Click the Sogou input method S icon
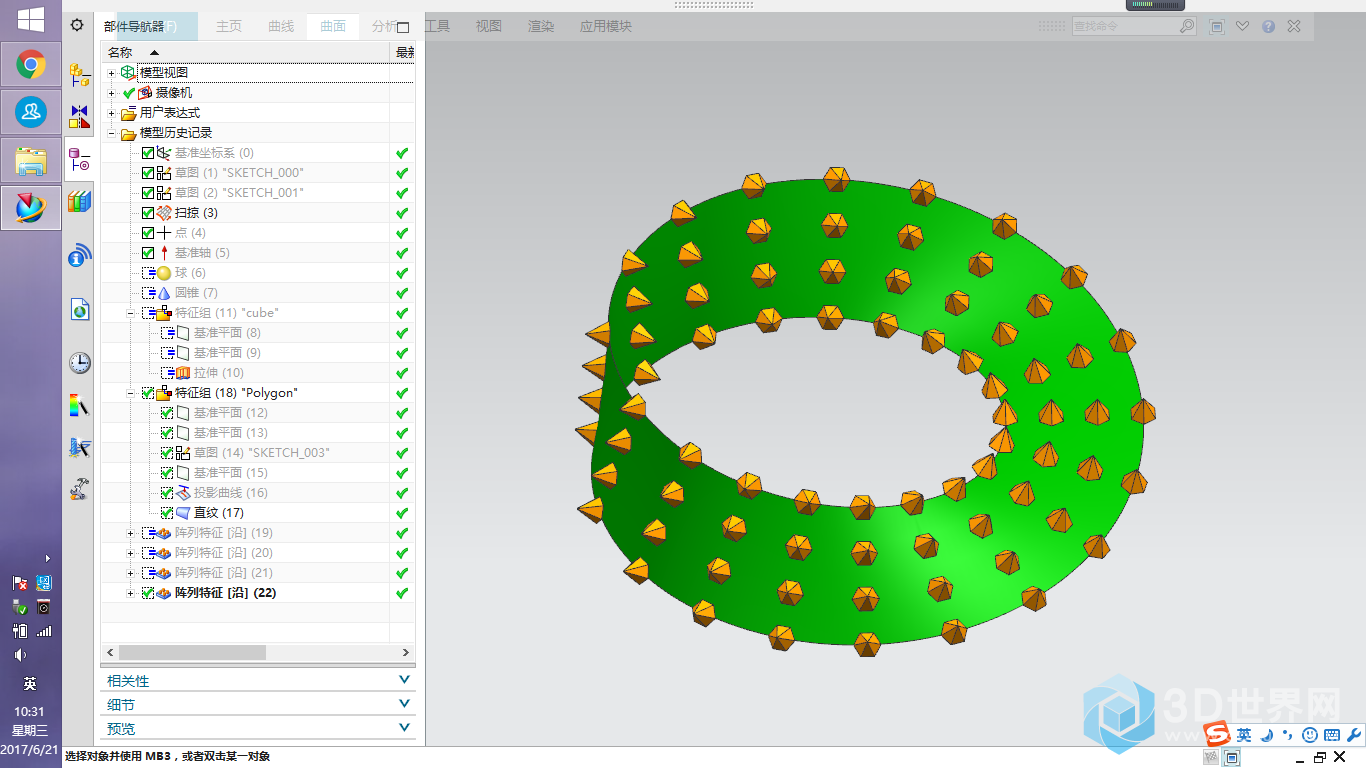 point(1217,733)
